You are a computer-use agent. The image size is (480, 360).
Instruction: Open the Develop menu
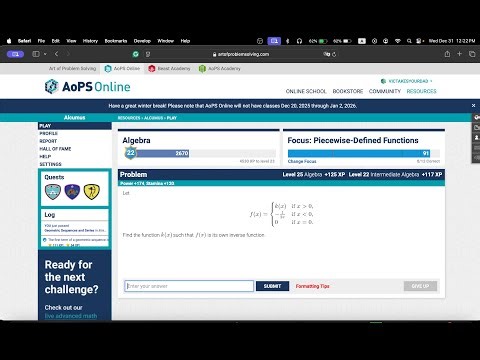142,41
